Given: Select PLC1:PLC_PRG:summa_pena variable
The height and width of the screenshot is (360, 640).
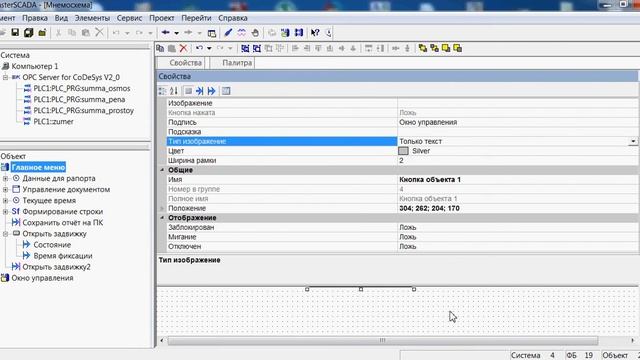Looking at the screenshot, I should click(79, 99).
